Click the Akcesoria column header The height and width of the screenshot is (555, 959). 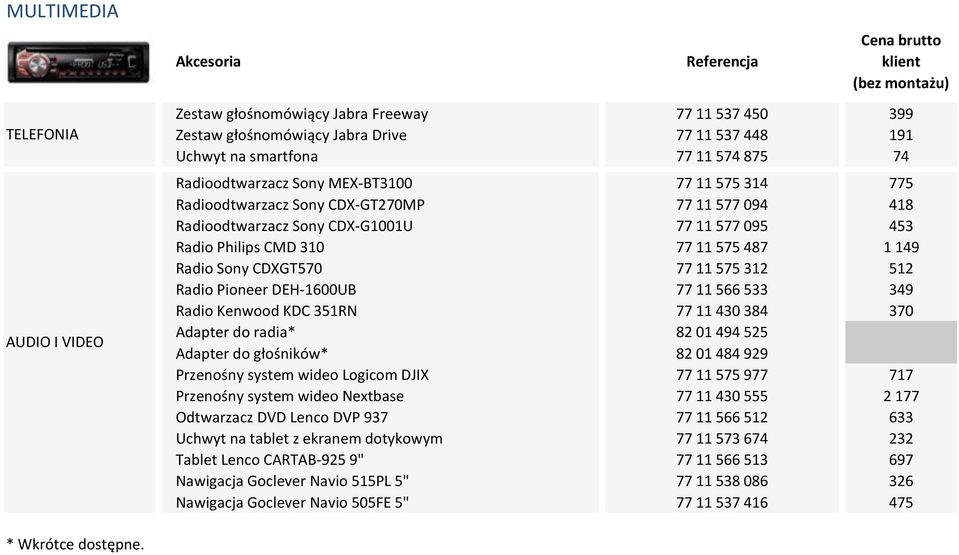(x=208, y=62)
